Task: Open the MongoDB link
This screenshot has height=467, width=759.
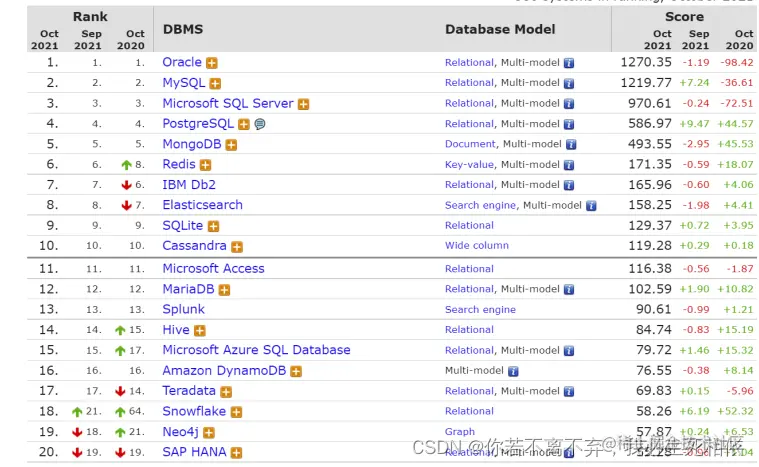Action: click(x=192, y=144)
